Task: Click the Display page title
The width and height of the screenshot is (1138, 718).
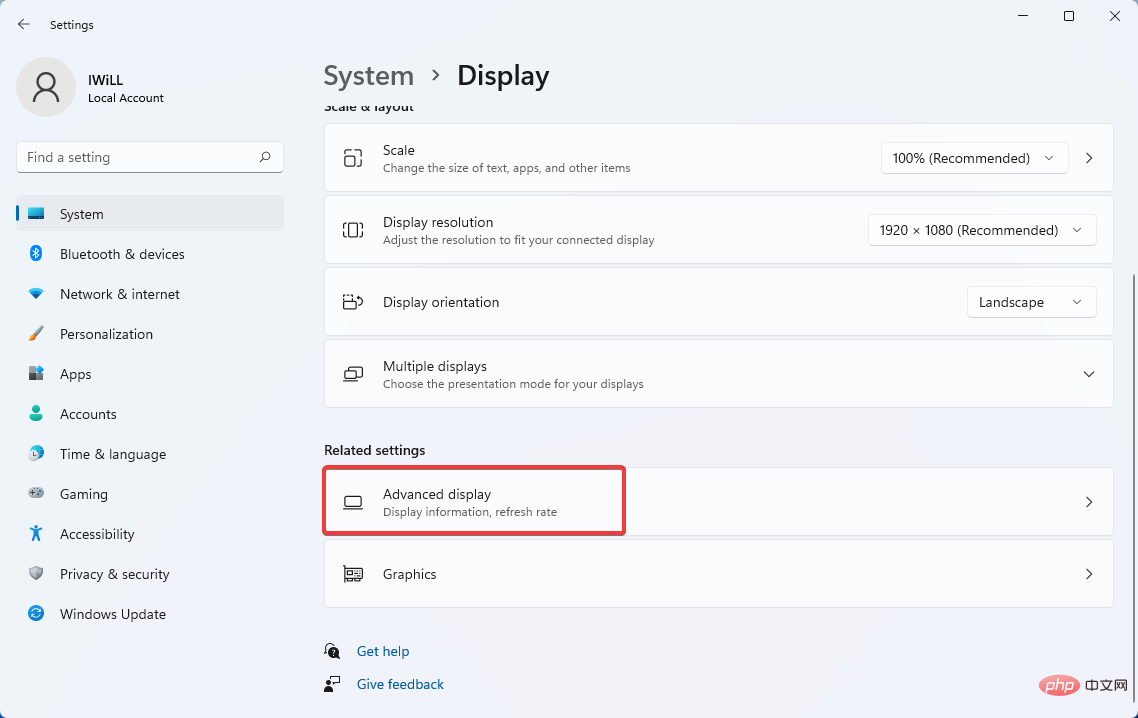Action: [x=503, y=76]
